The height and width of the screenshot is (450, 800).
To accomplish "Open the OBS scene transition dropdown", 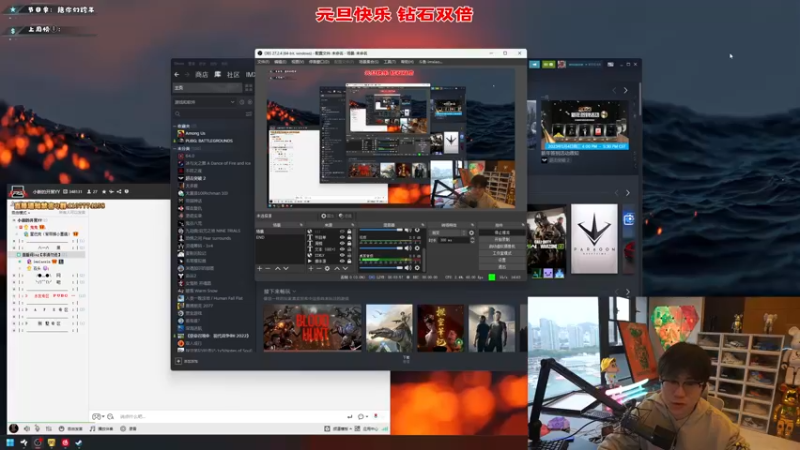I will tap(448, 233).
